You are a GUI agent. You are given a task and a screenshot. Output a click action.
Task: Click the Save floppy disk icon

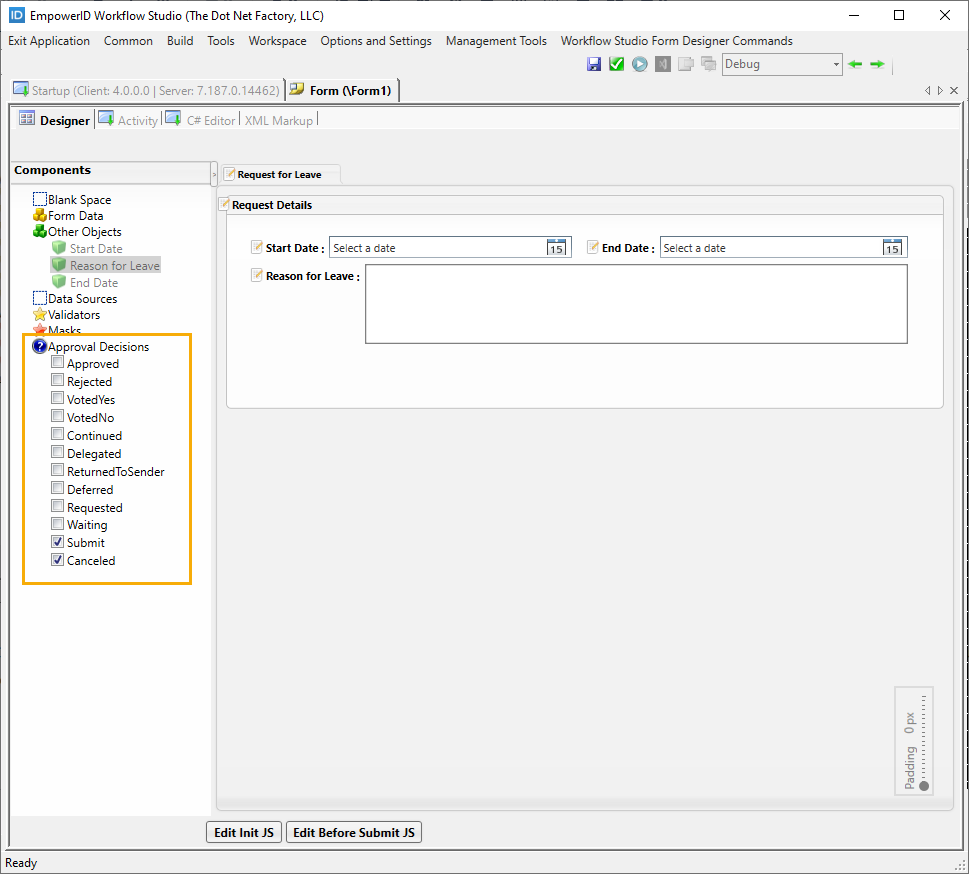[594, 64]
